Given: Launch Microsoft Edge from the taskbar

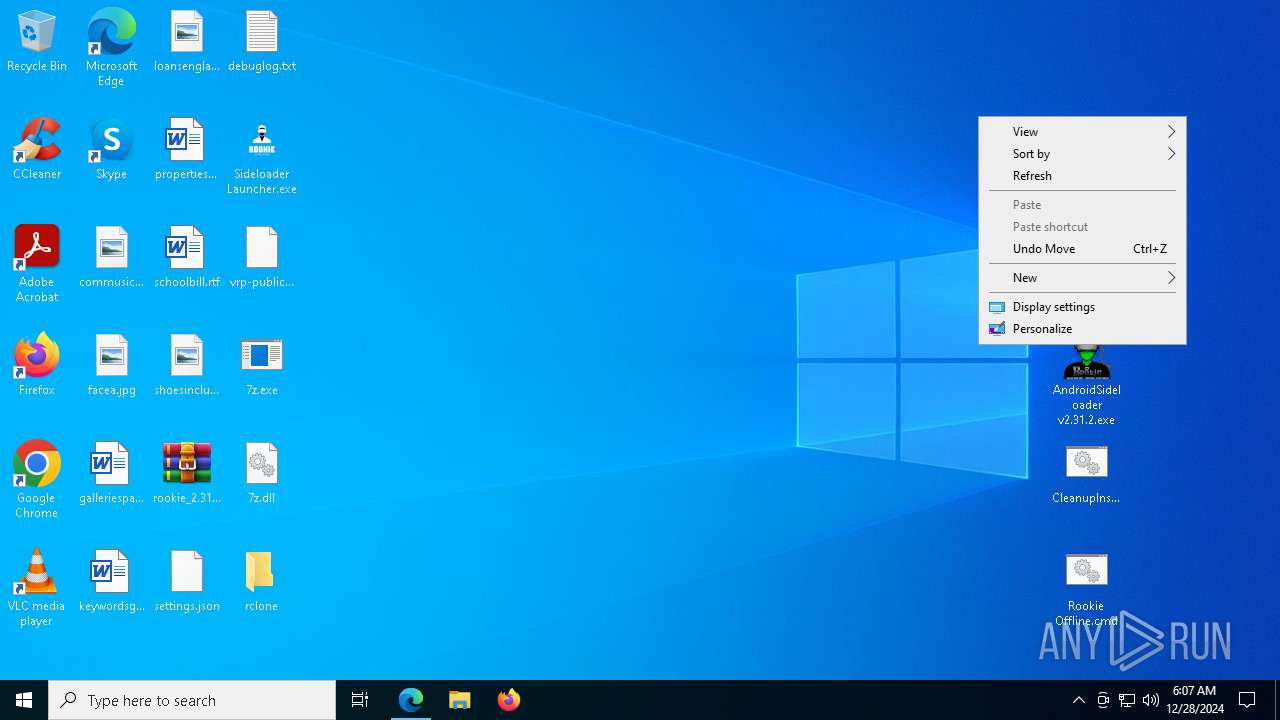Looking at the screenshot, I should point(411,700).
